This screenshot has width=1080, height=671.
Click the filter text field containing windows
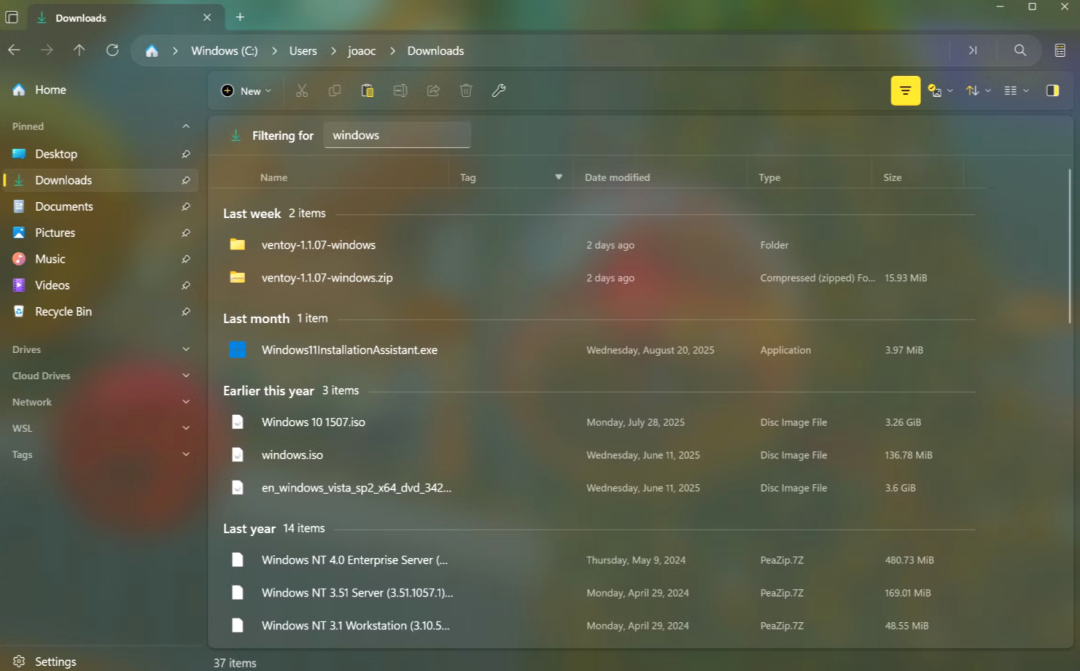(x=397, y=135)
